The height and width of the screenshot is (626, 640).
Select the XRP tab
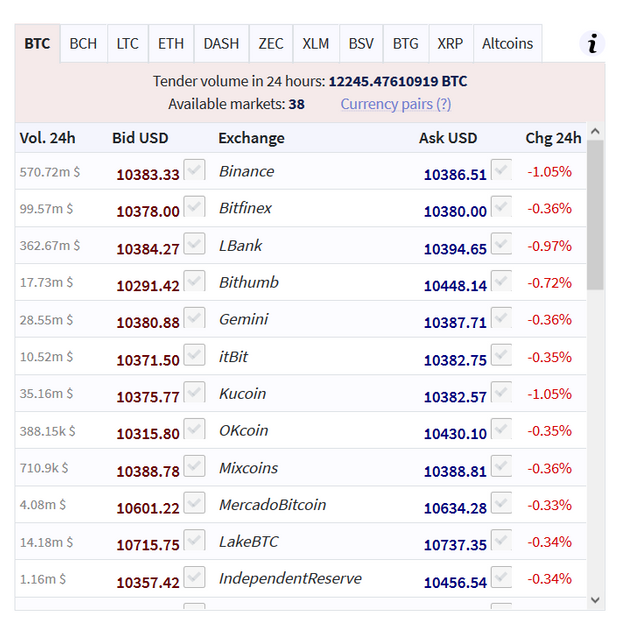[450, 44]
